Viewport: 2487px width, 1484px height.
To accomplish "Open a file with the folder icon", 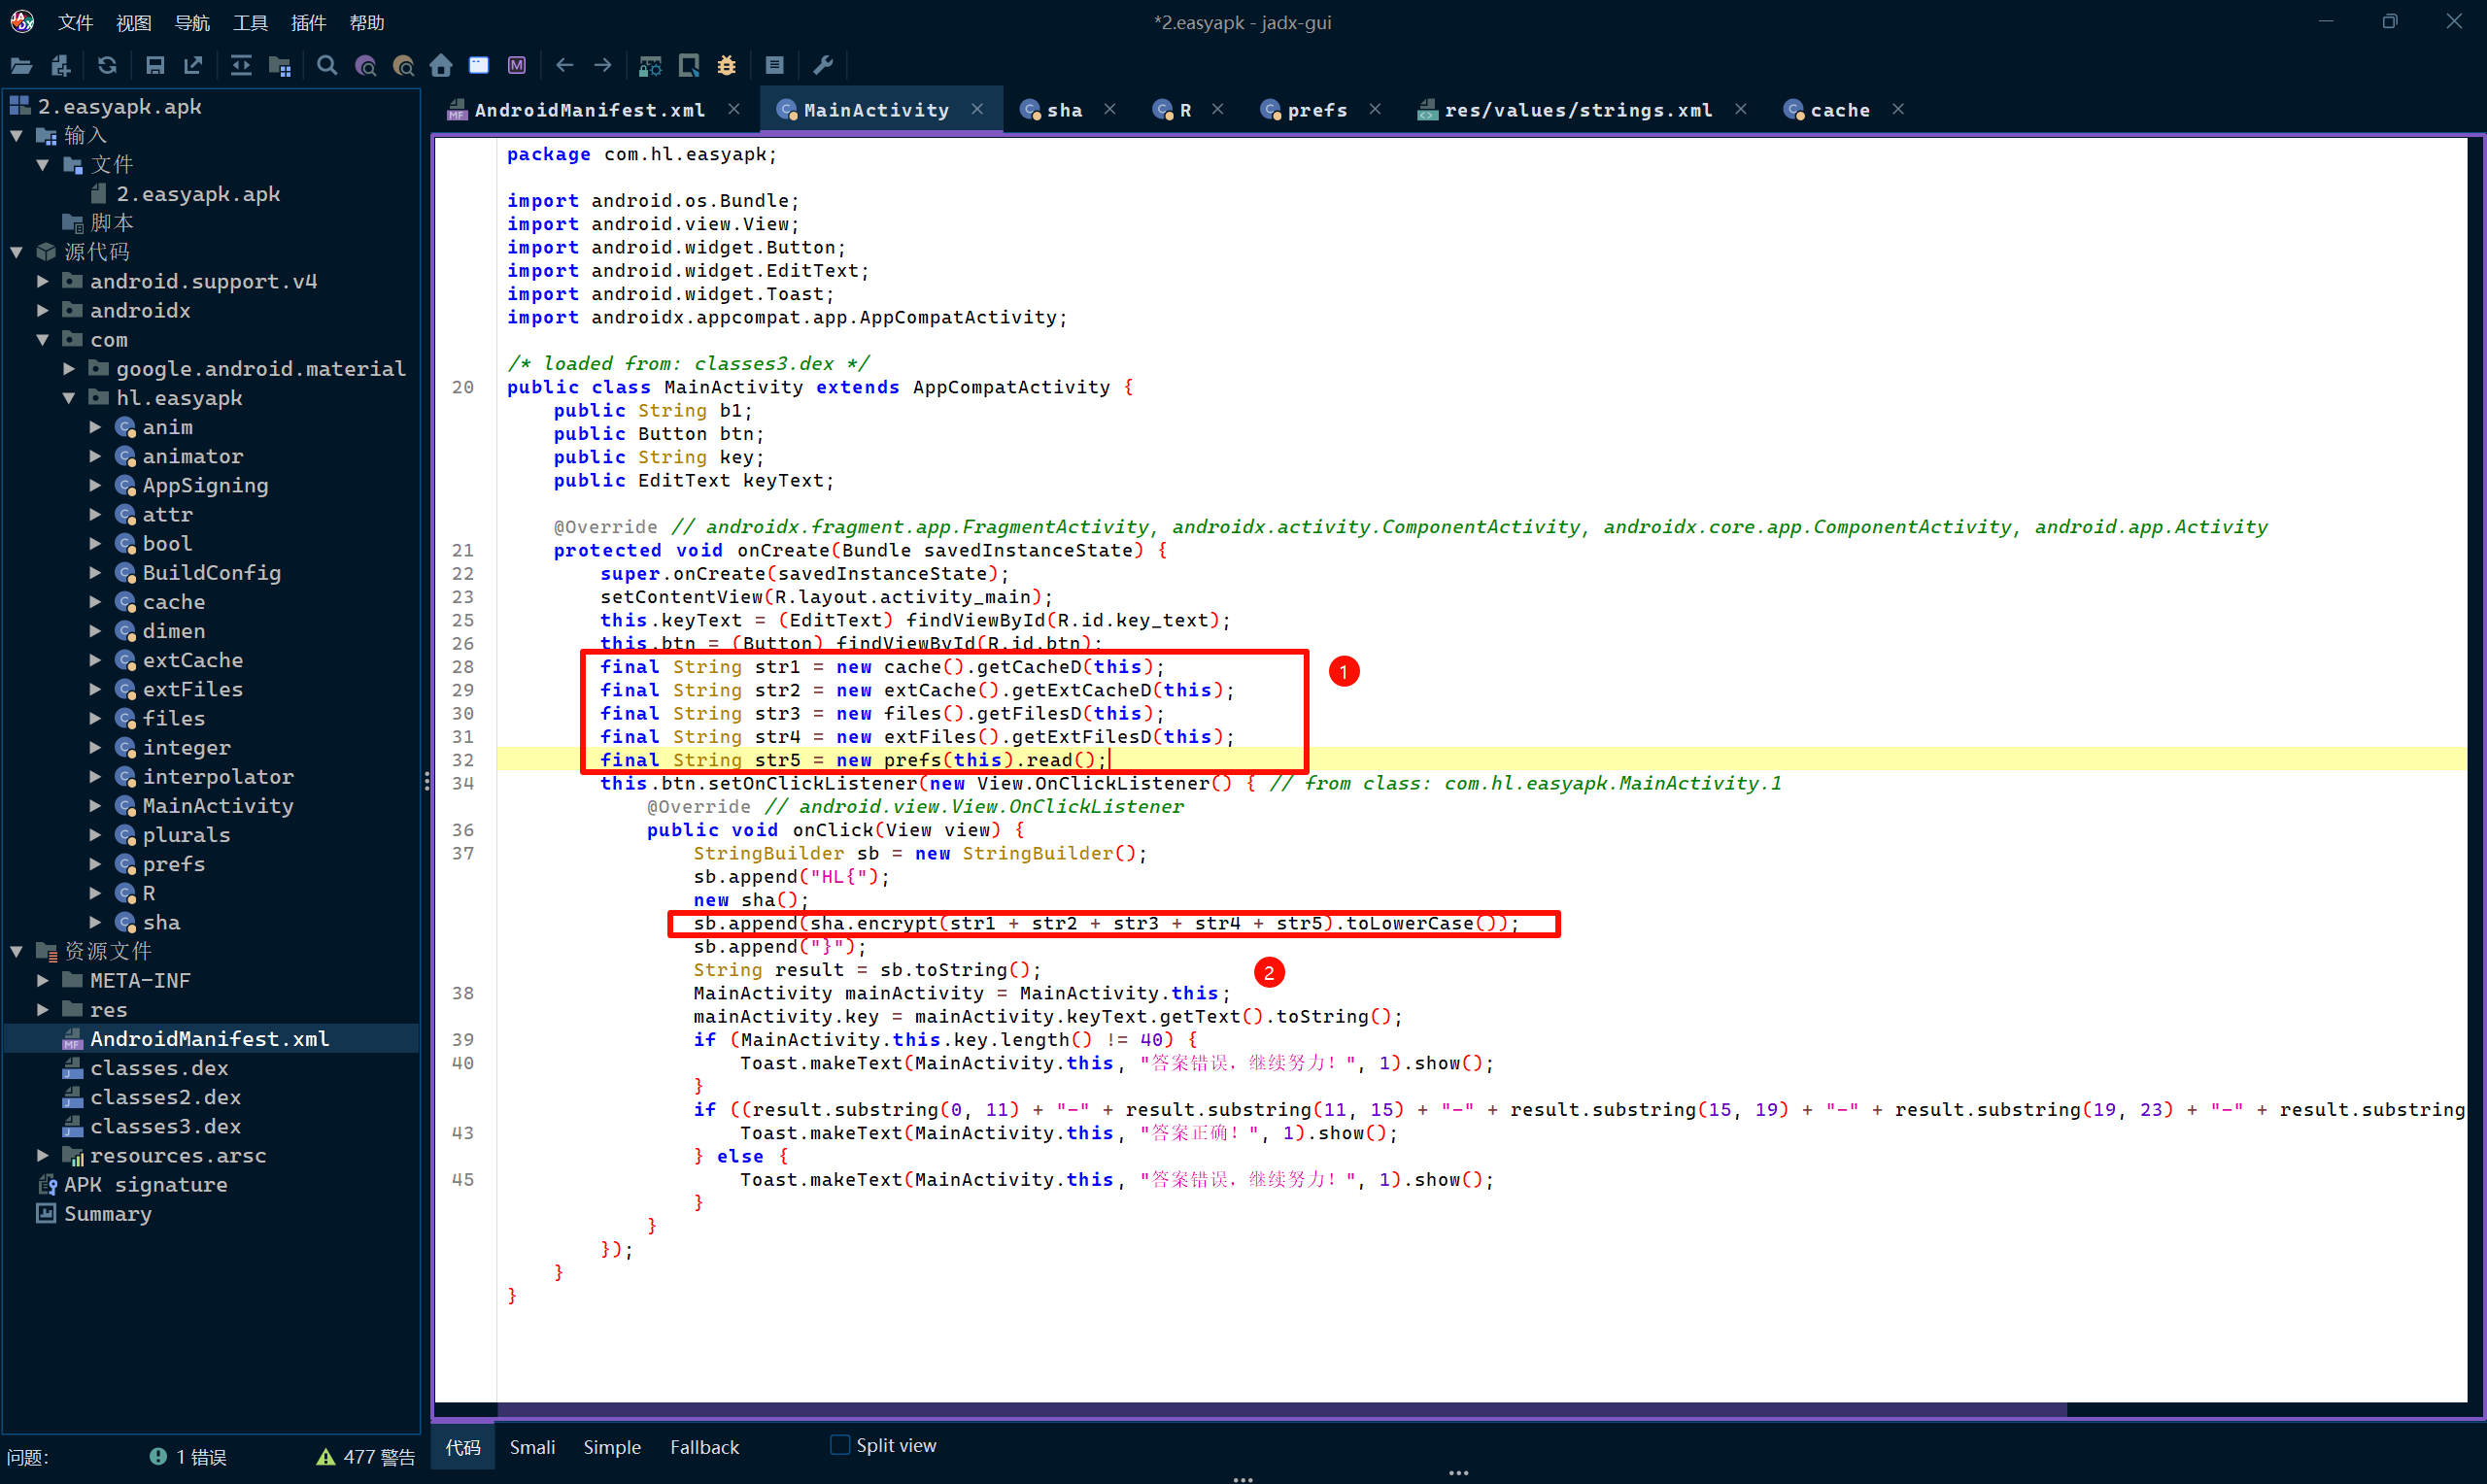I will click(x=21, y=66).
